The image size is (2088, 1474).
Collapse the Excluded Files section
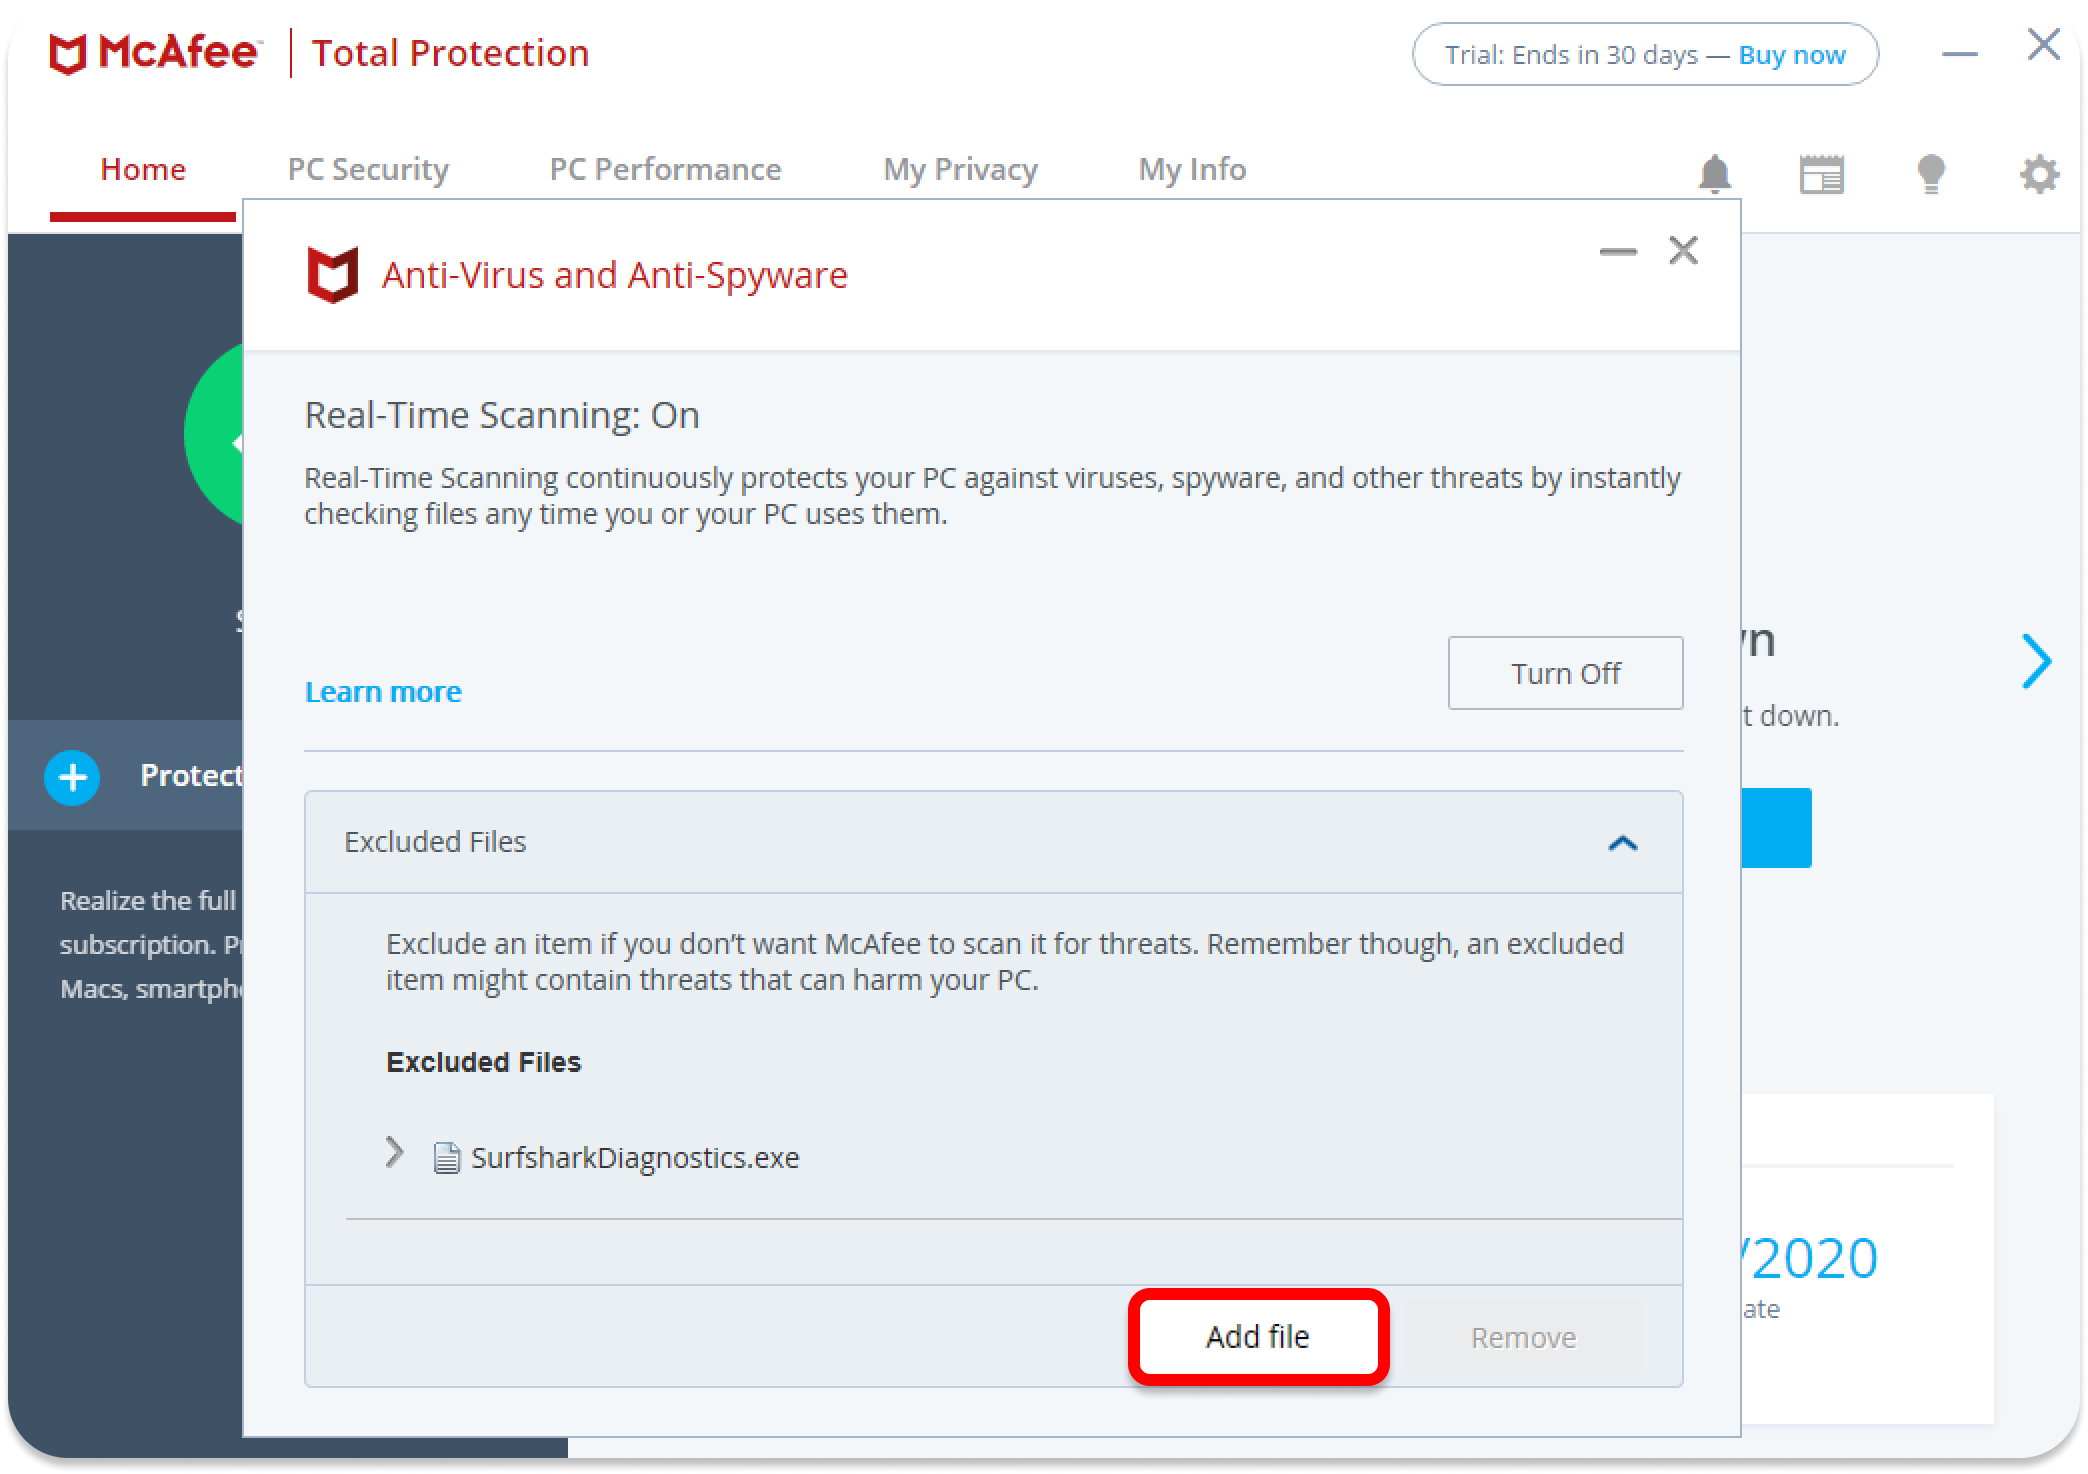[x=1622, y=843]
